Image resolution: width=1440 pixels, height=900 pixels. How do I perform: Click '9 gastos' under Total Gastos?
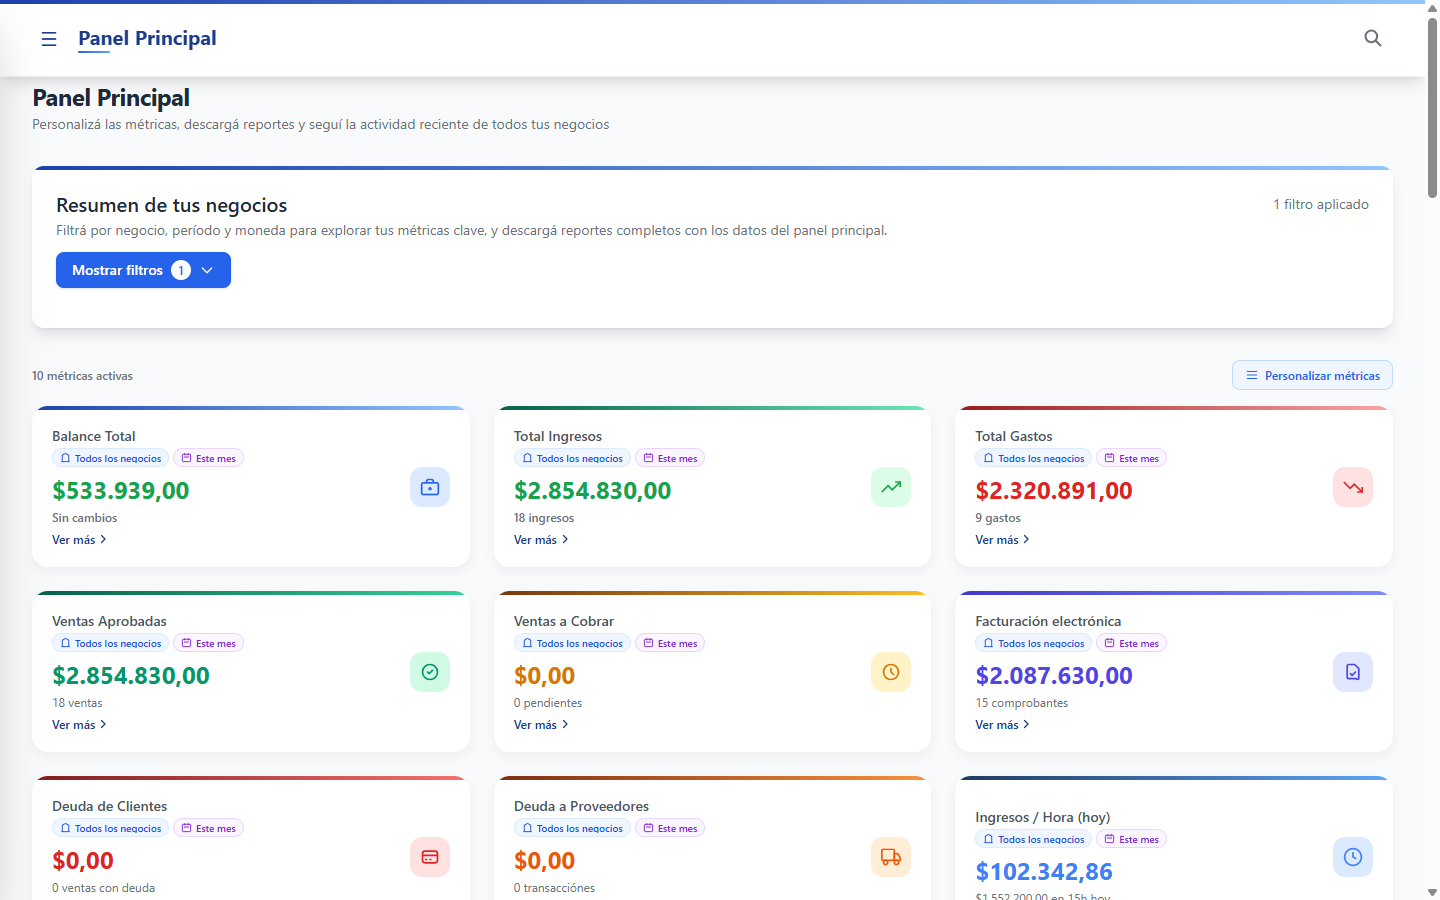click(998, 518)
